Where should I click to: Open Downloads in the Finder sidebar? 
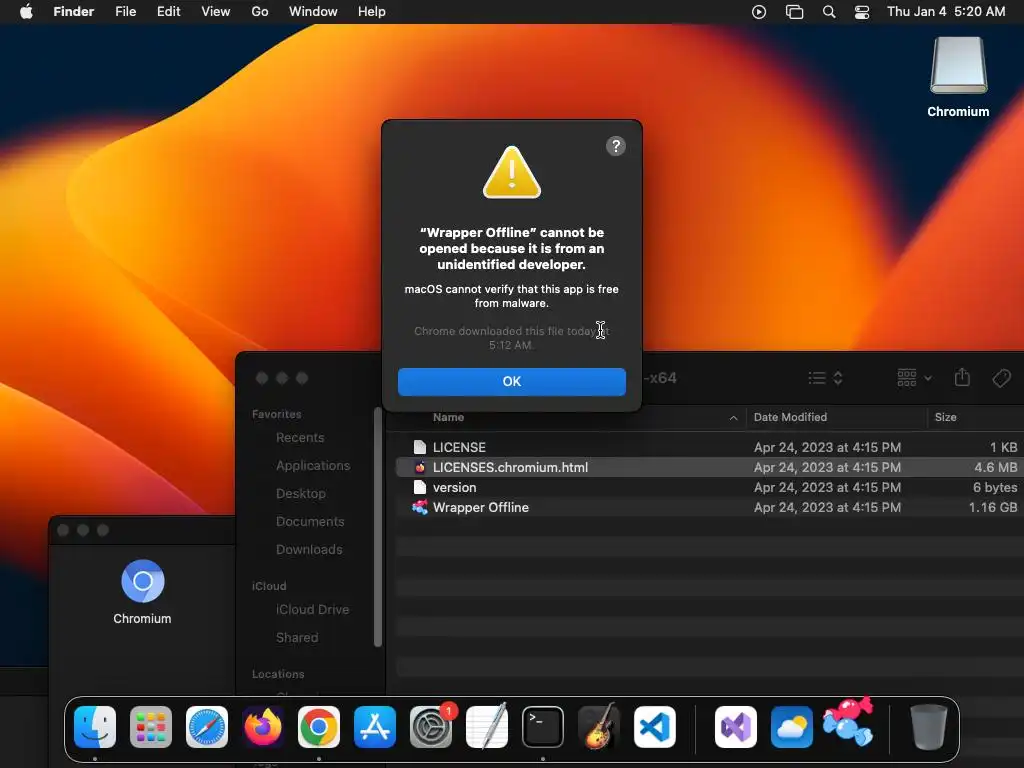(309, 550)
